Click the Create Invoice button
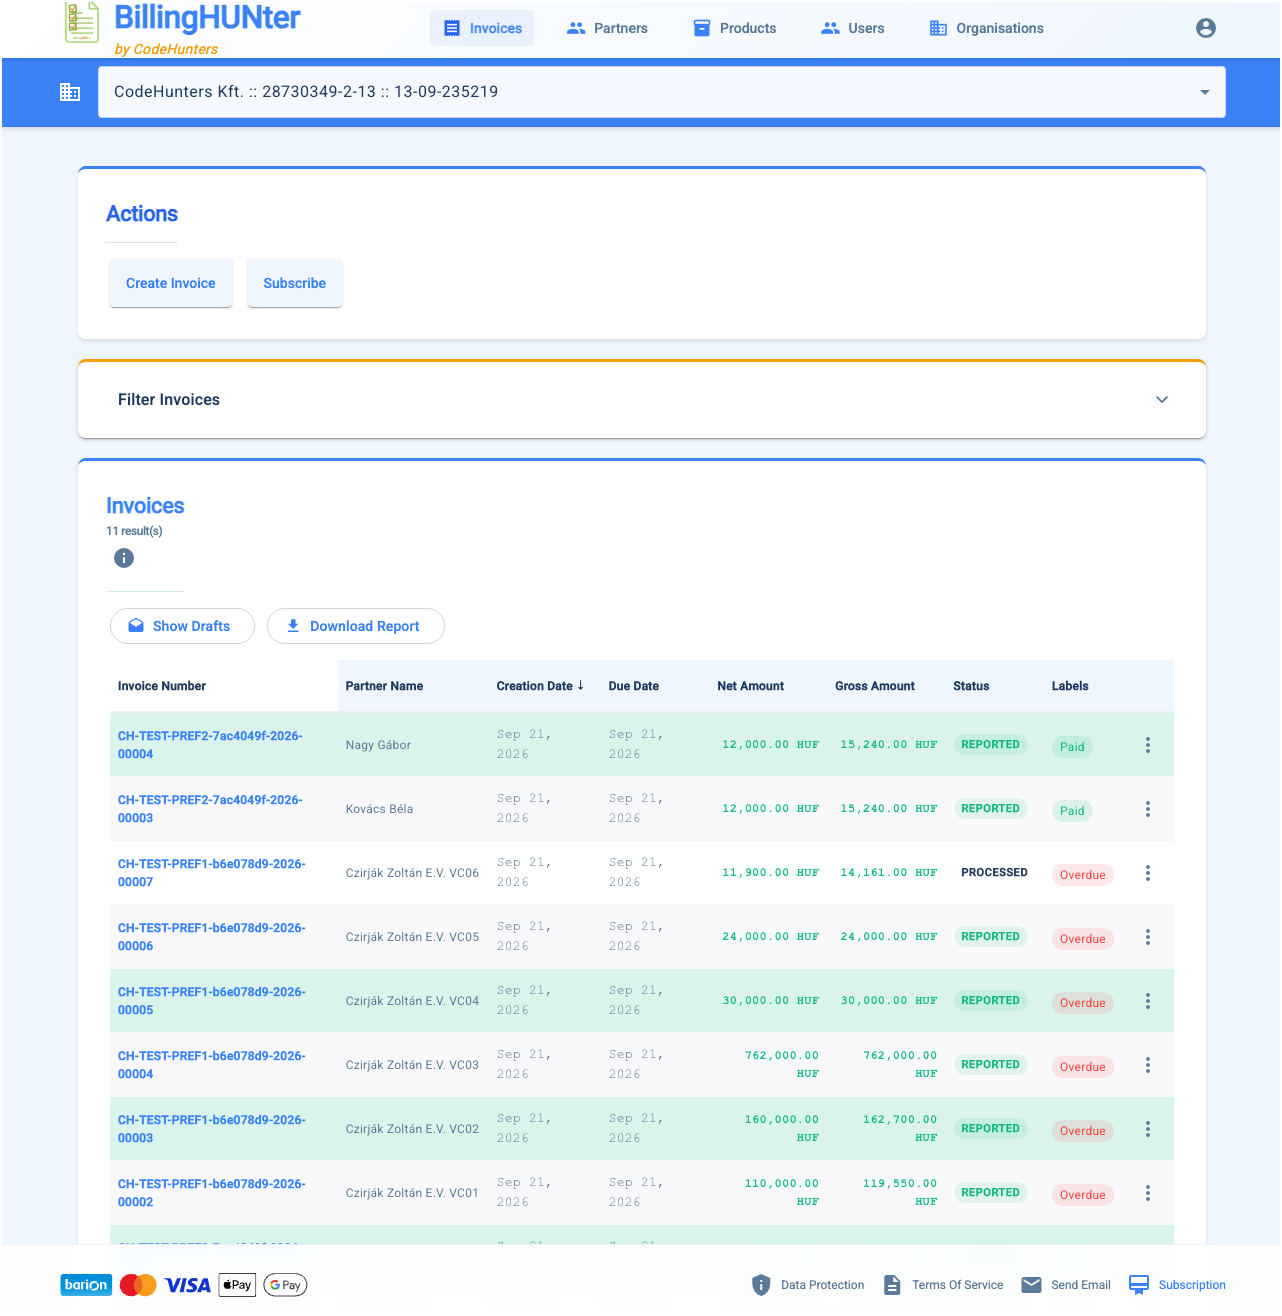Viewport: 1282px width, 1316px height. [x=171, y=283]
